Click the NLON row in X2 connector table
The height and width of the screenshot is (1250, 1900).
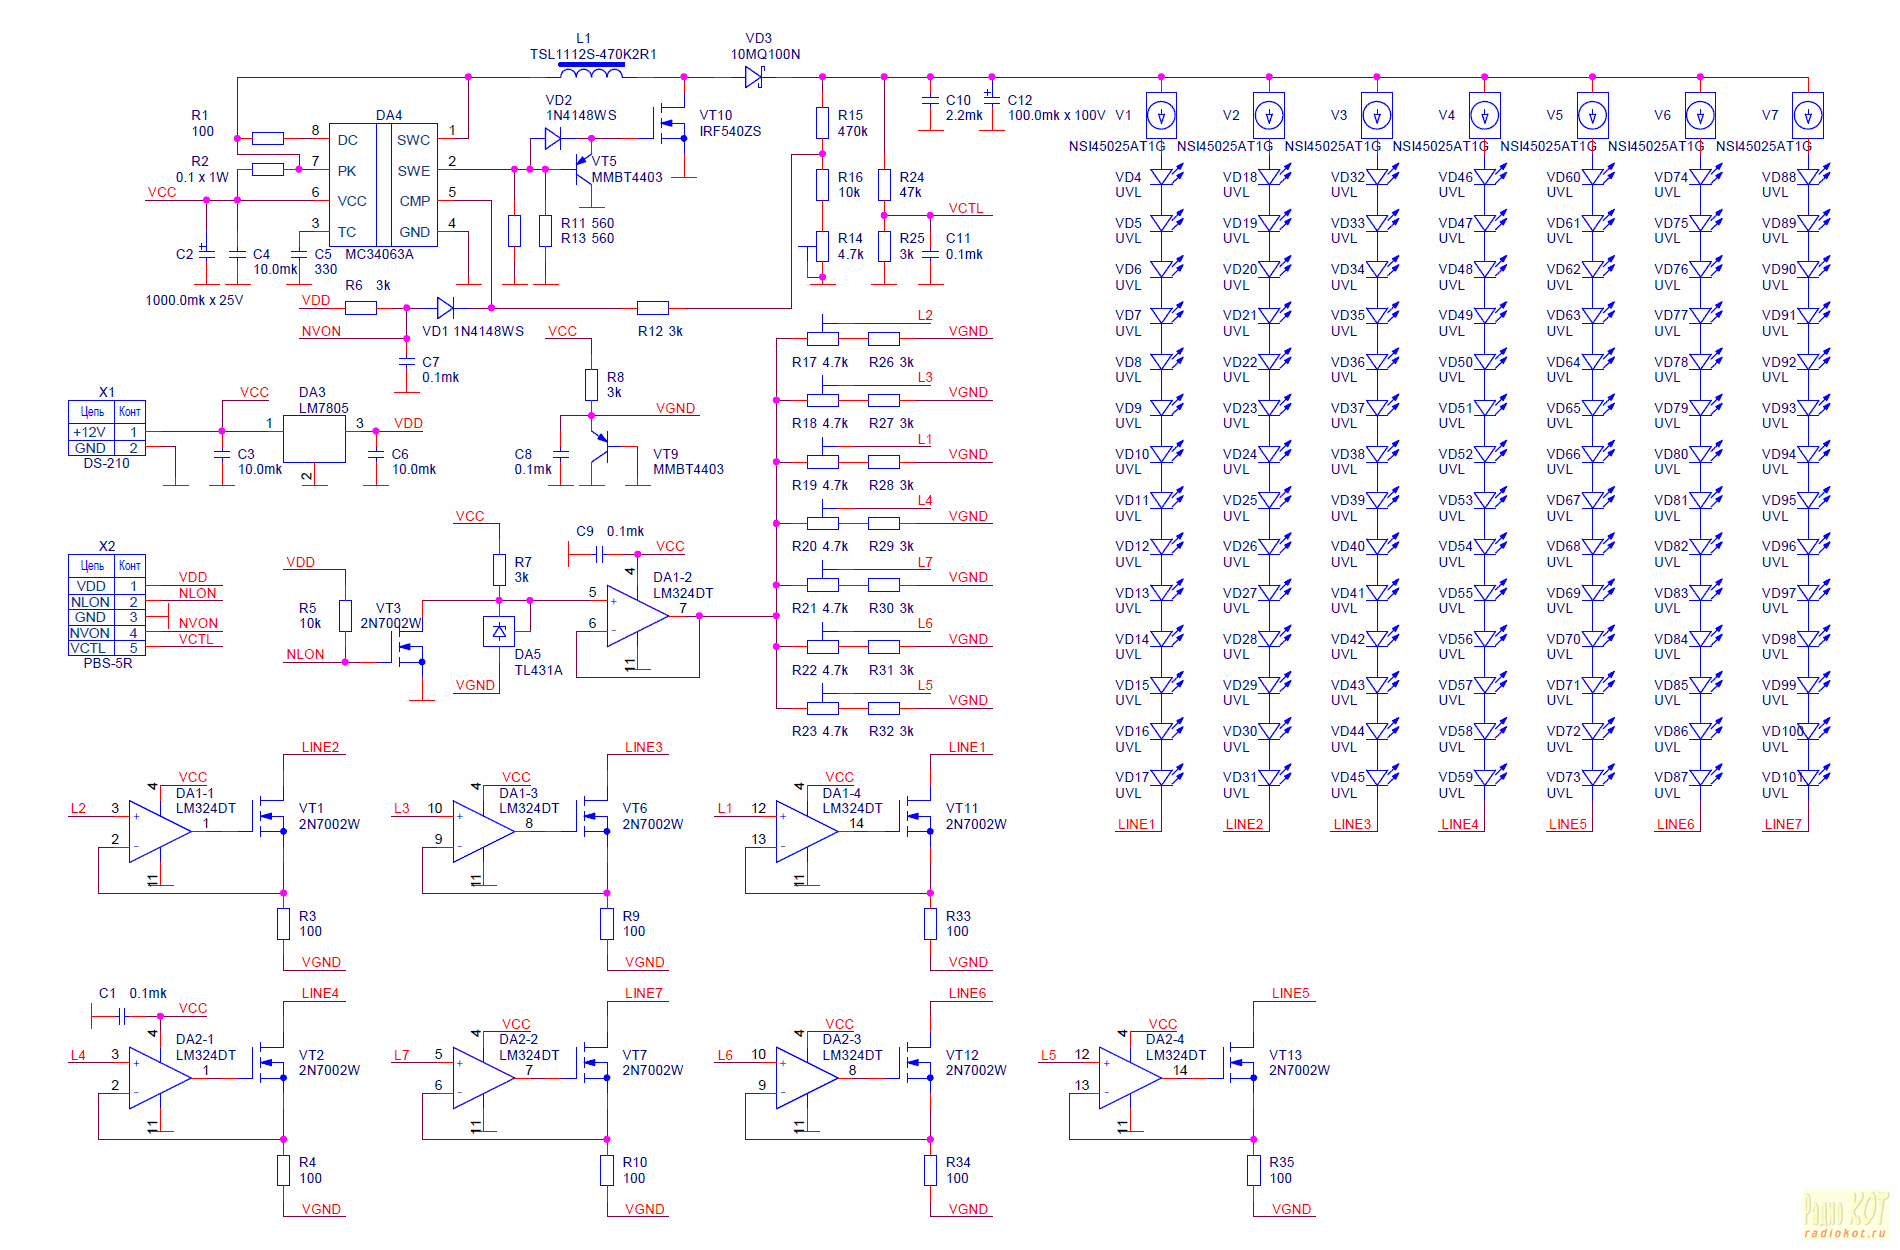point(107,602)
